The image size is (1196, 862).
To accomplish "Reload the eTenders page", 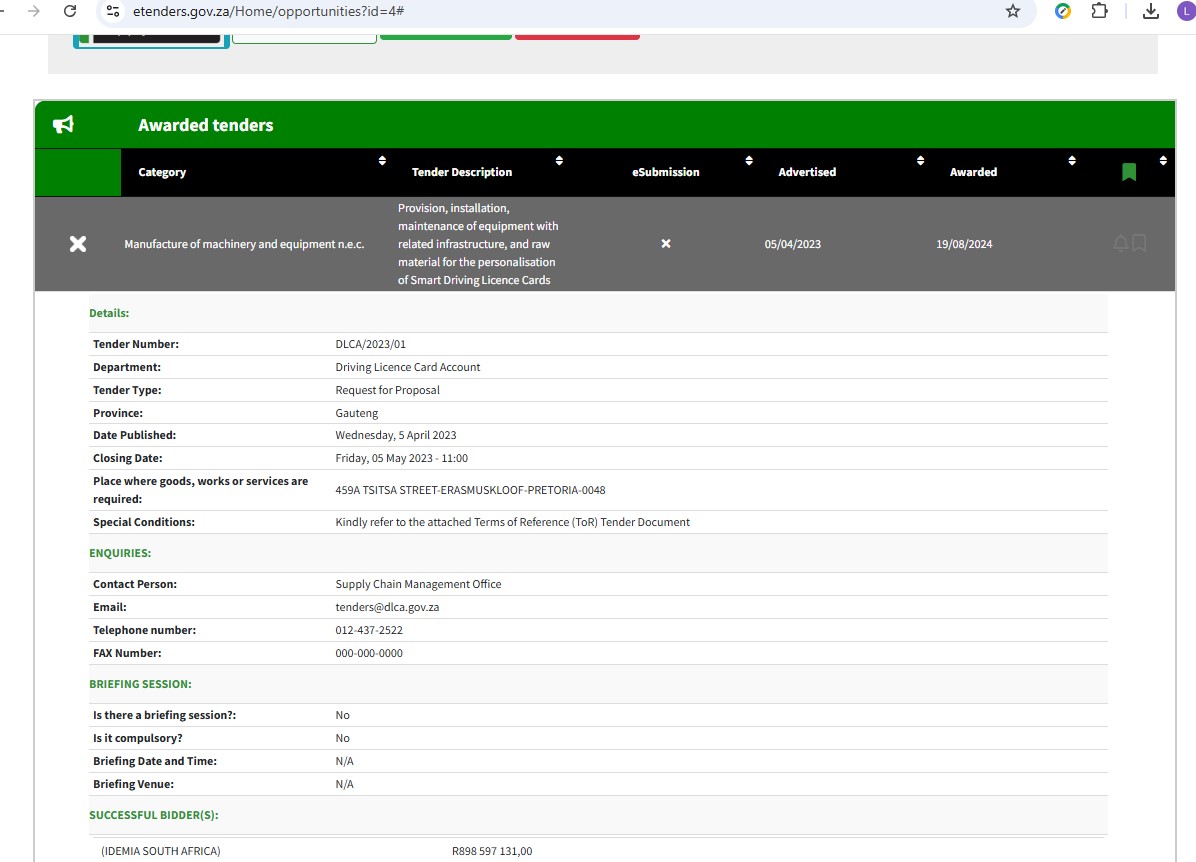I will [70, 11].
